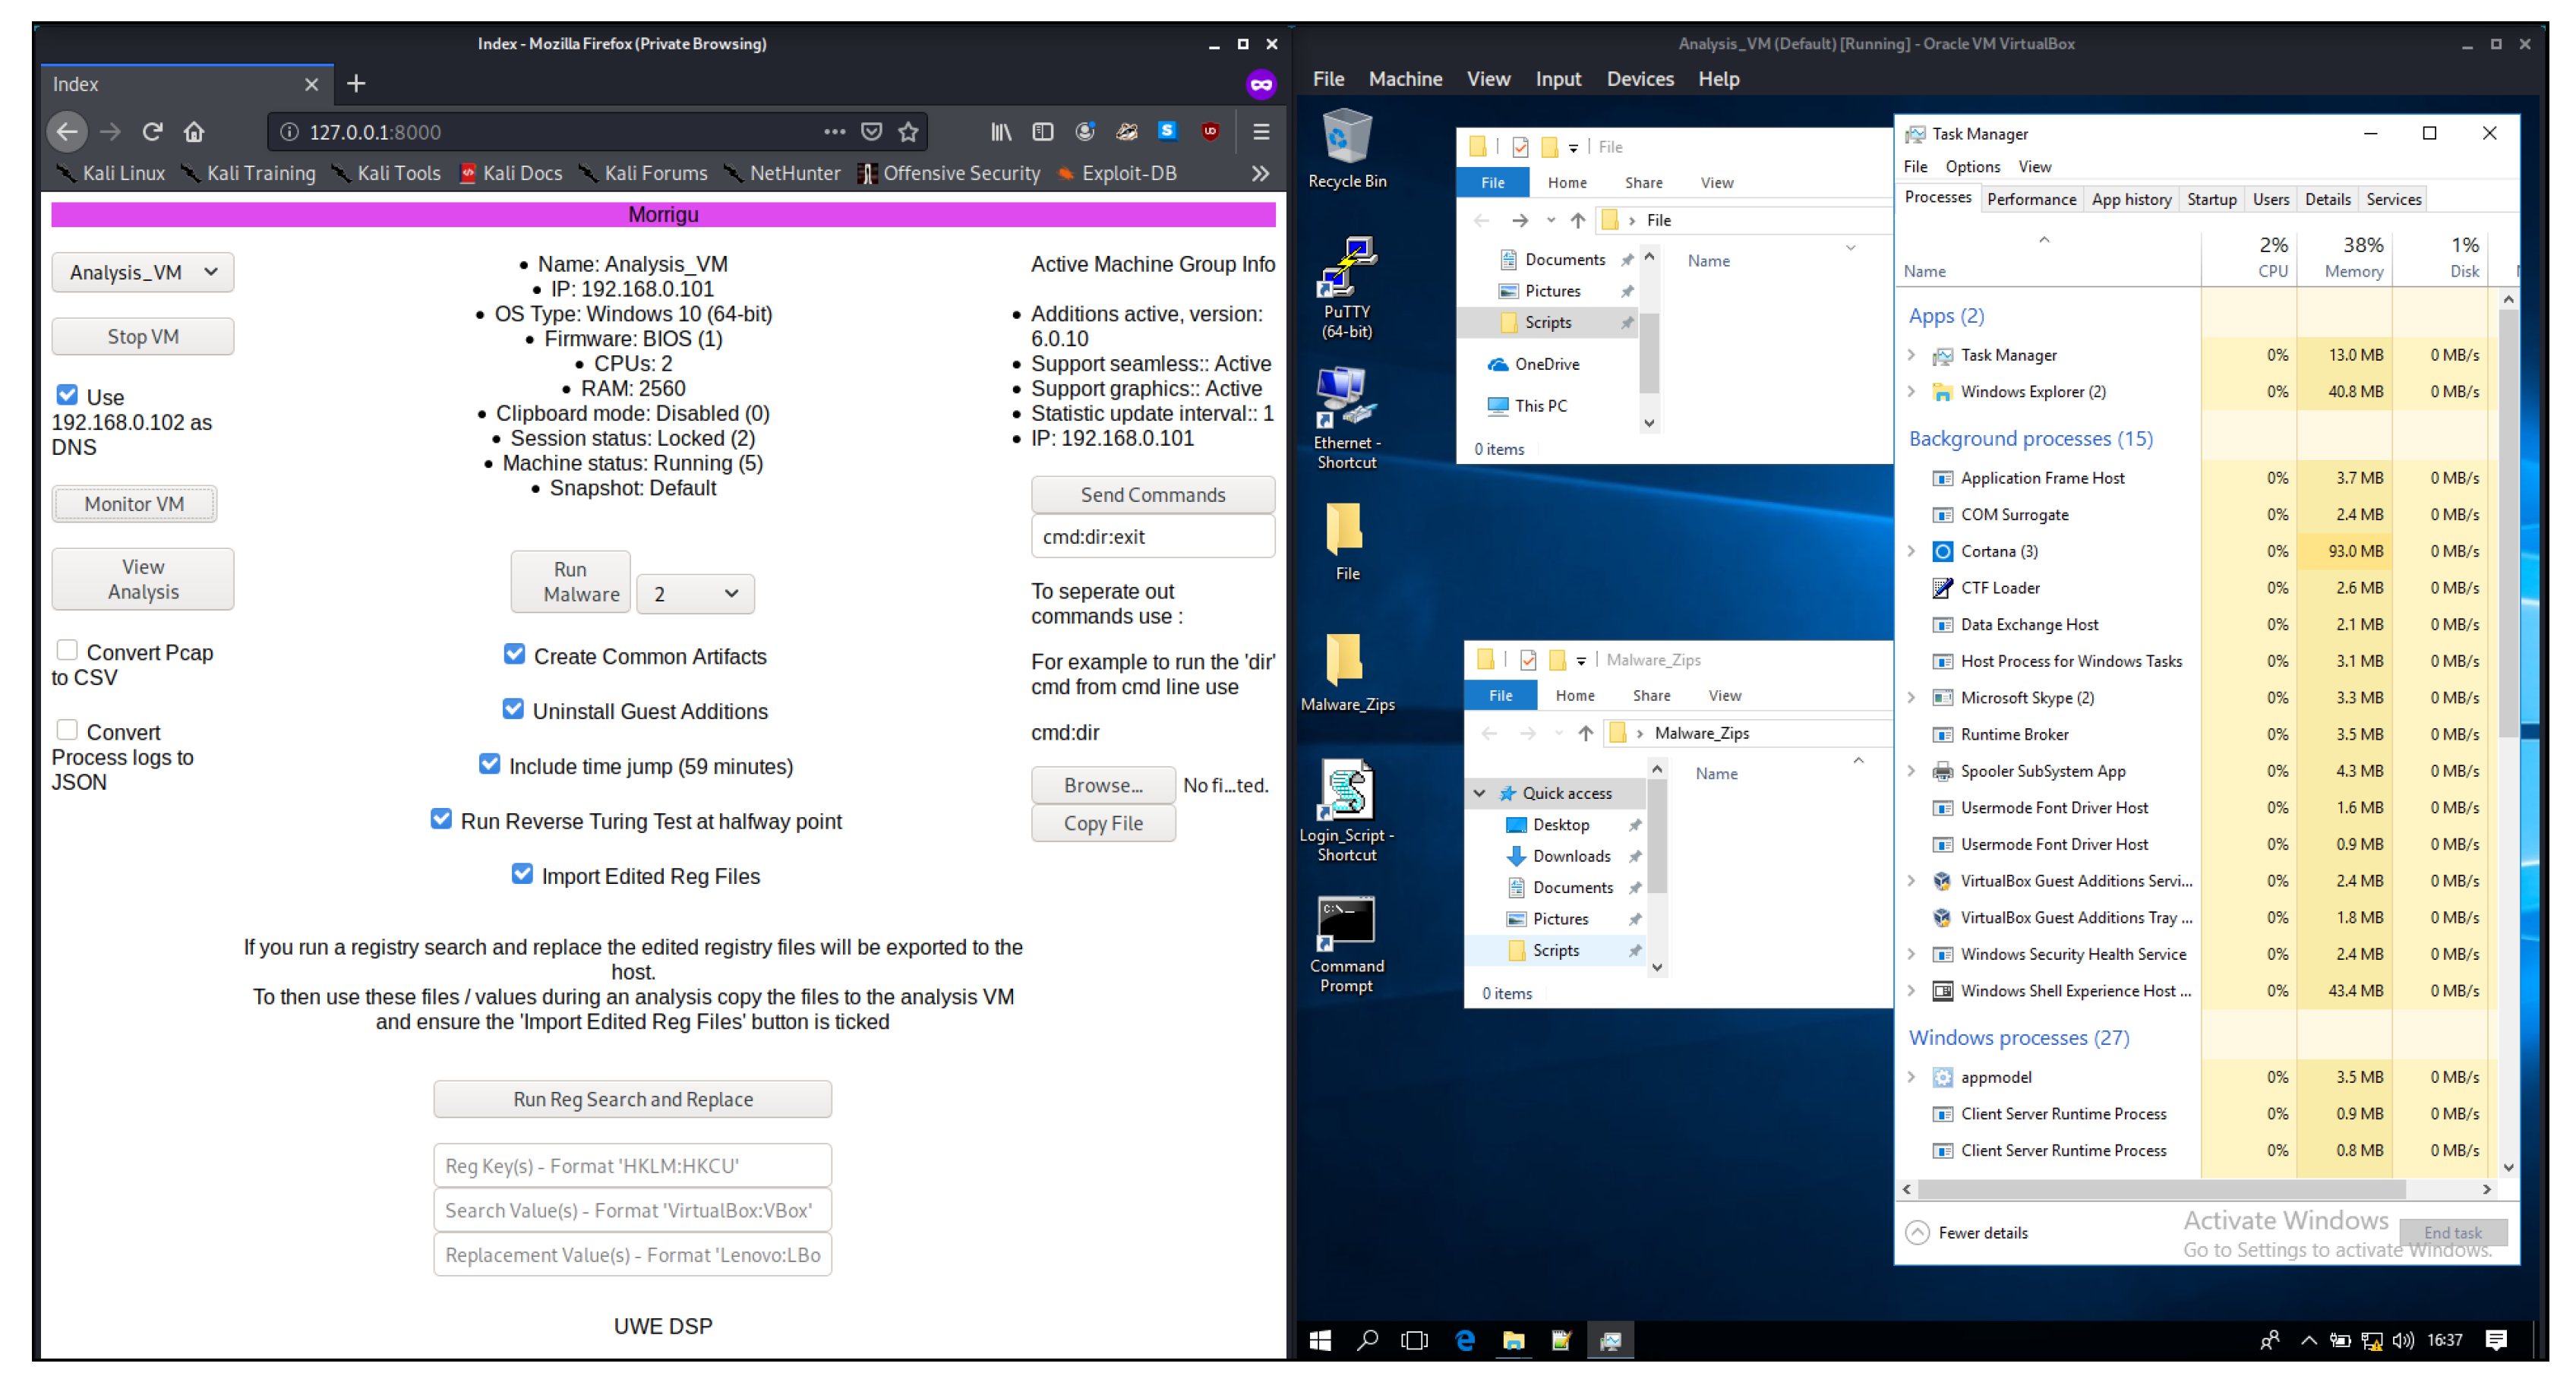The height and width of the screenshot is (1395, 2576).
Task: Open the VirtualBox Devices menu
Action: point(1639,79)
